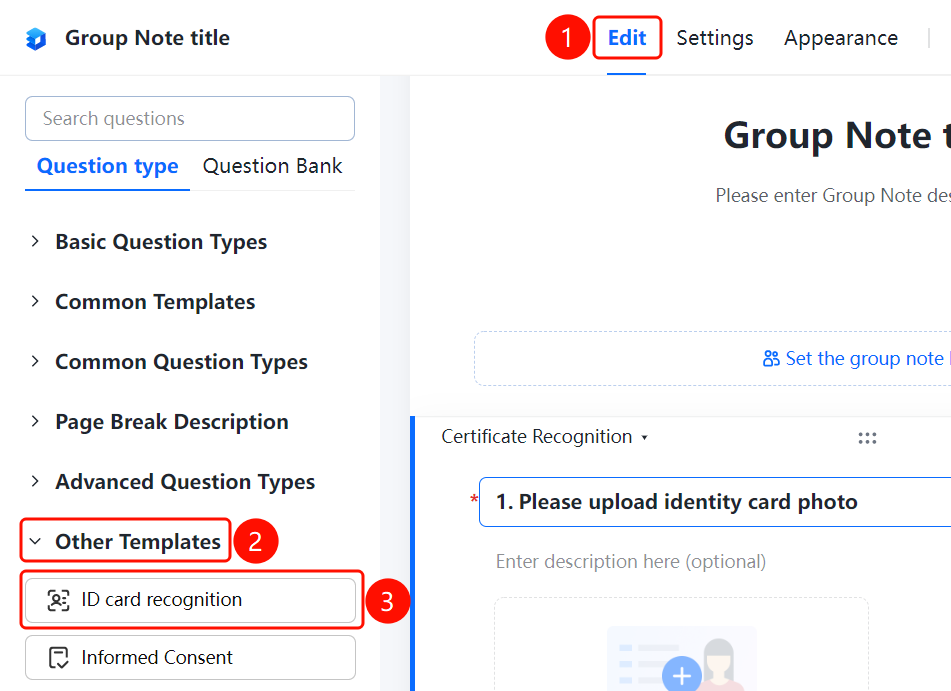951x691 pixels.
Task: Click the large Group Note form heading
Action: (x=837, y=135)
